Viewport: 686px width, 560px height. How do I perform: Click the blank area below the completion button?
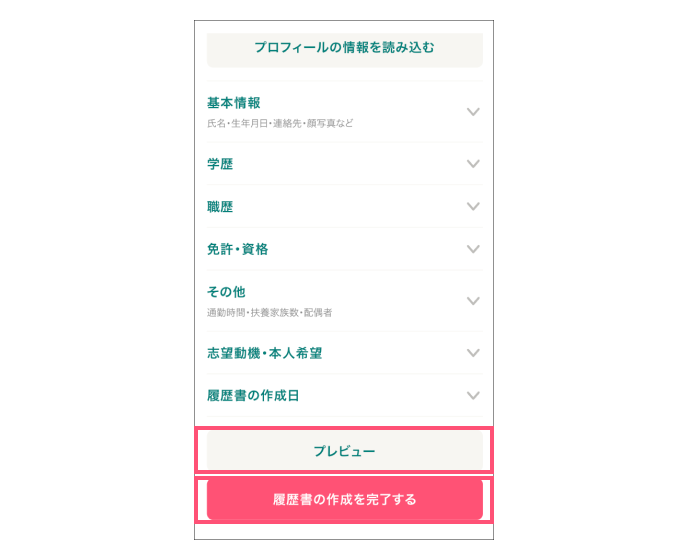pos(344,531)
